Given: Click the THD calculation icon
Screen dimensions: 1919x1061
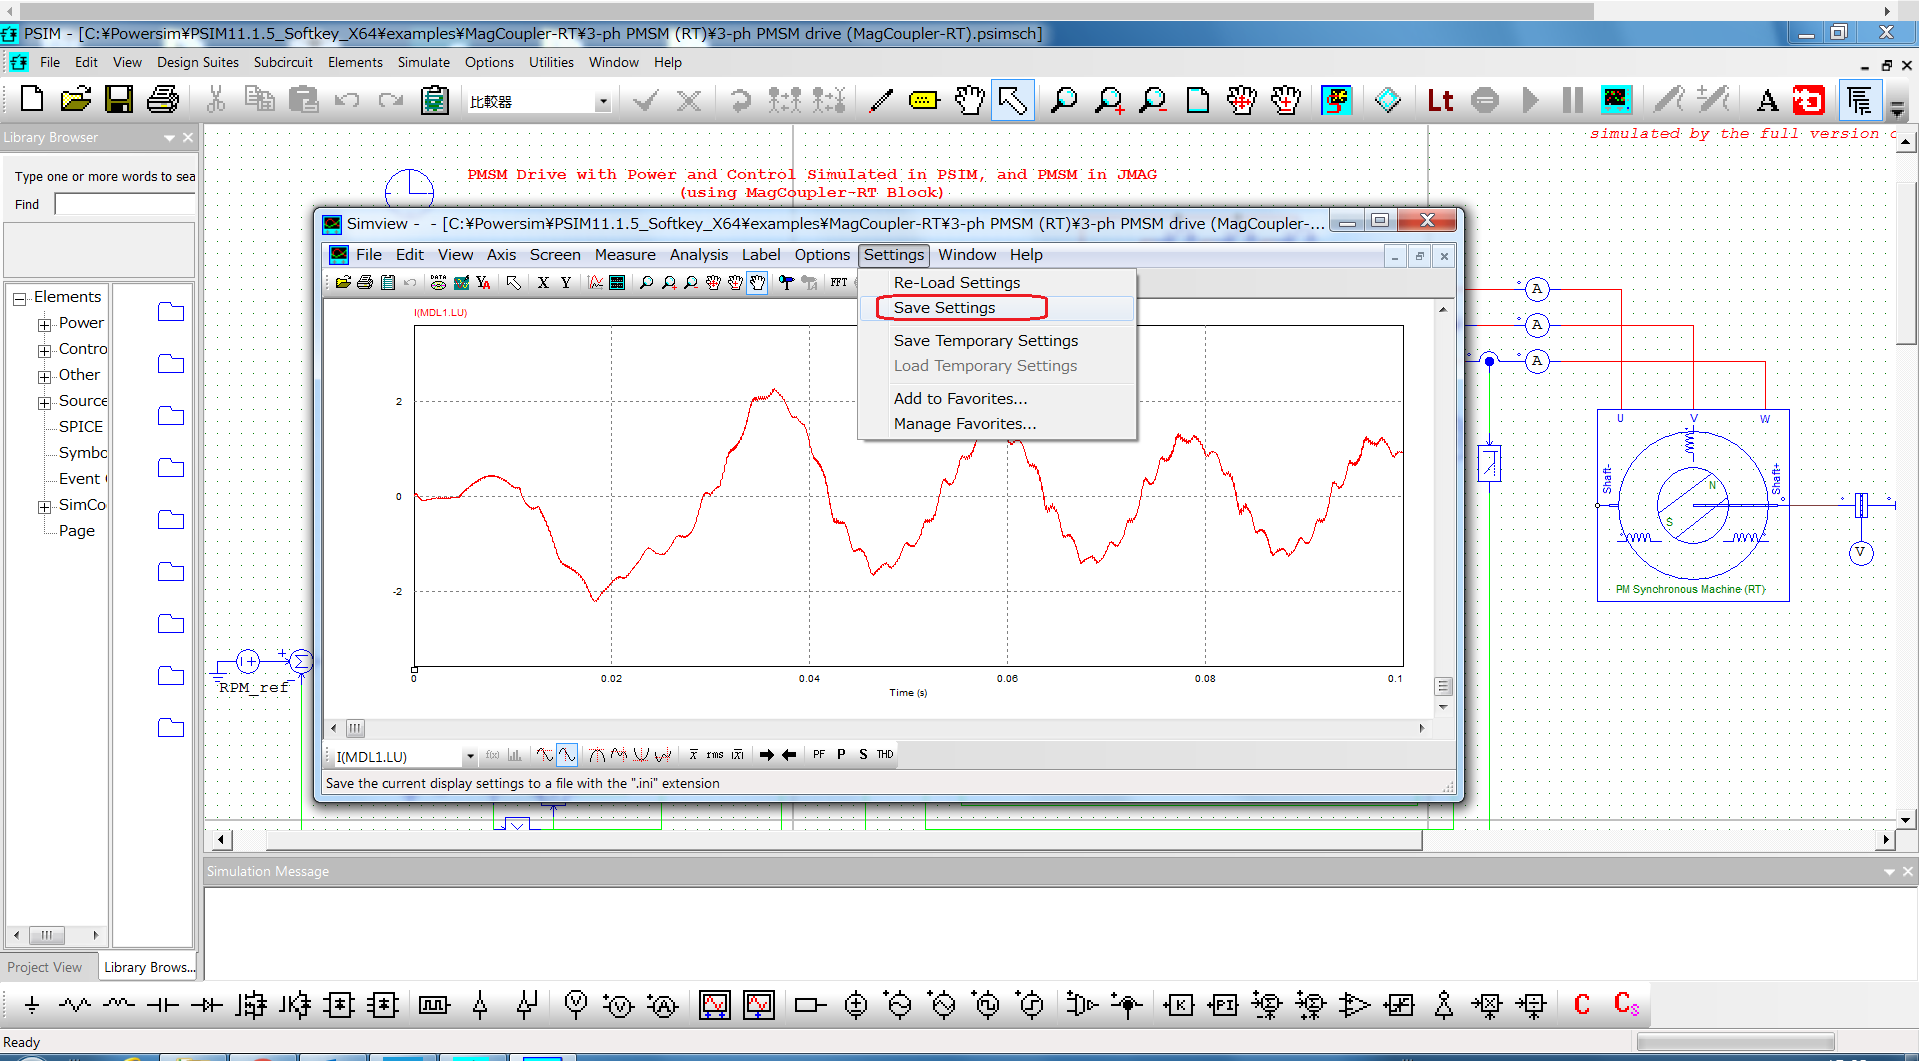Looking at the screenshot, I should coord(885,755).
